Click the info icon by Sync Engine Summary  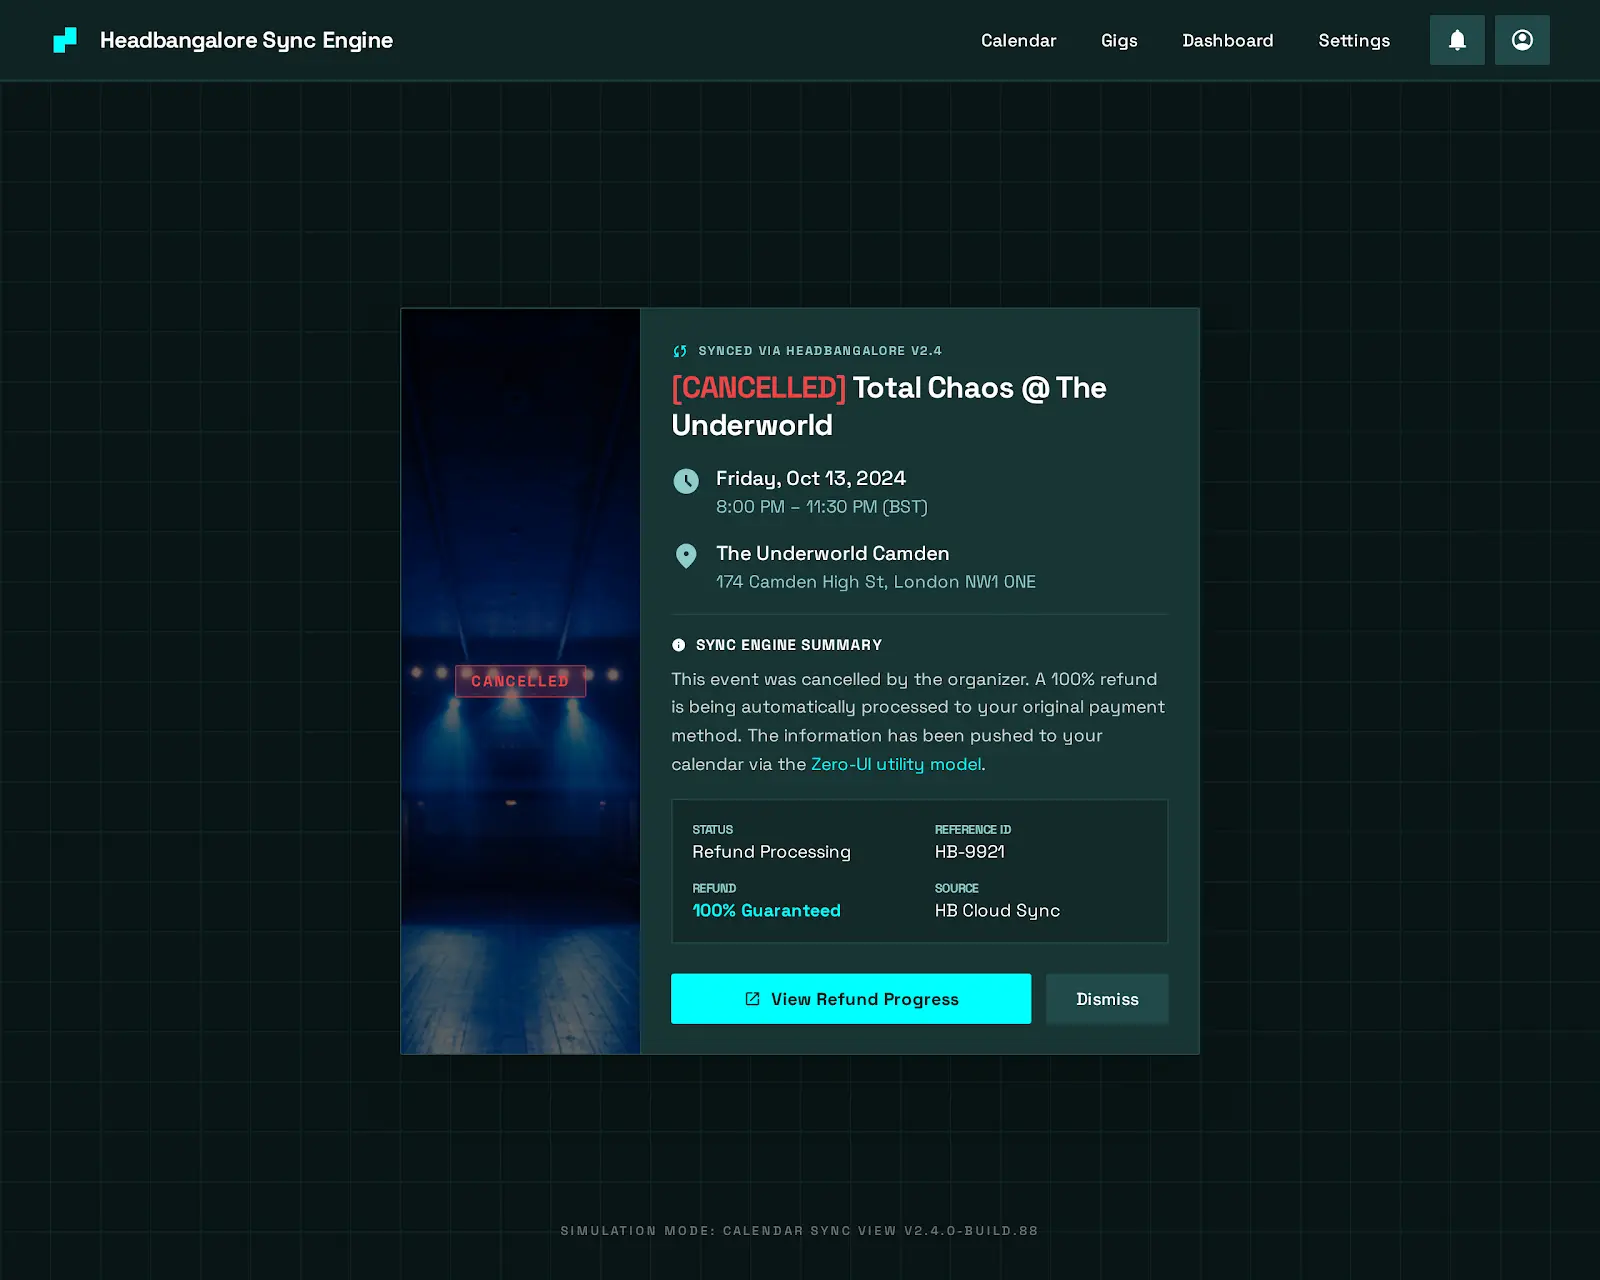click(679, 645)
